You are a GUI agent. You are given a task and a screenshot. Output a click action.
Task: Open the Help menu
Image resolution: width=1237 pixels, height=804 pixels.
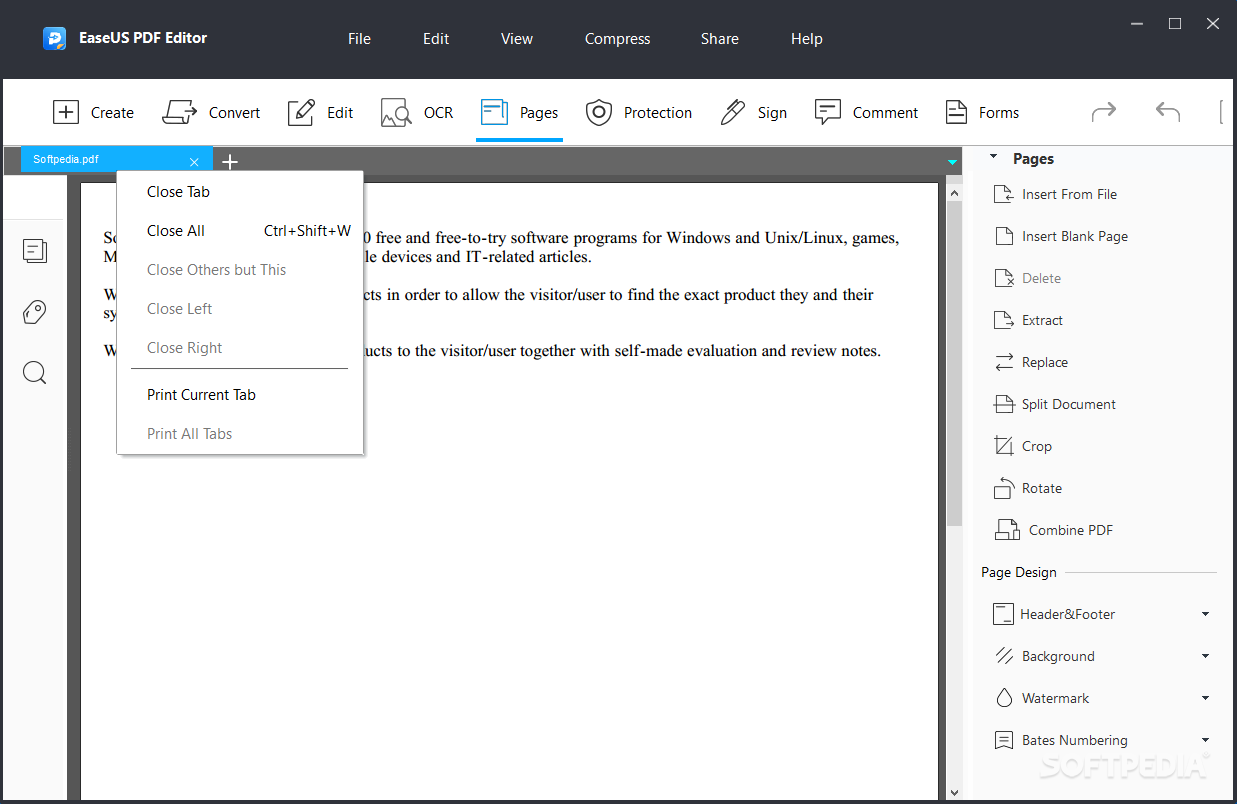pos(807,39)
